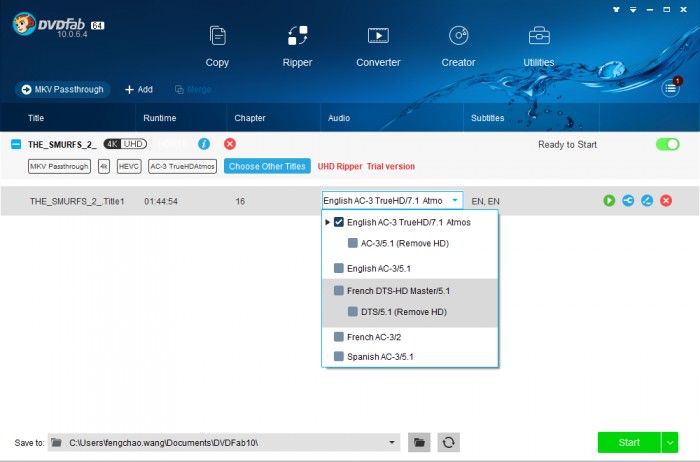Expand Save to path dropdown

[392, 442]
